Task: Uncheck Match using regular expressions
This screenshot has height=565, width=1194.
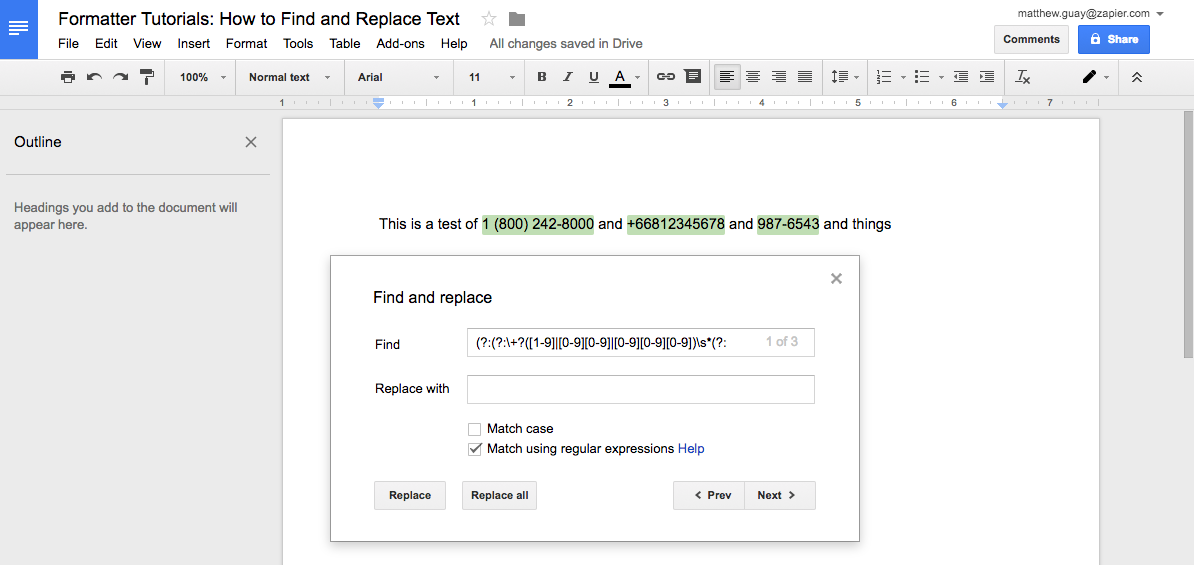Action: coord(475,449)
